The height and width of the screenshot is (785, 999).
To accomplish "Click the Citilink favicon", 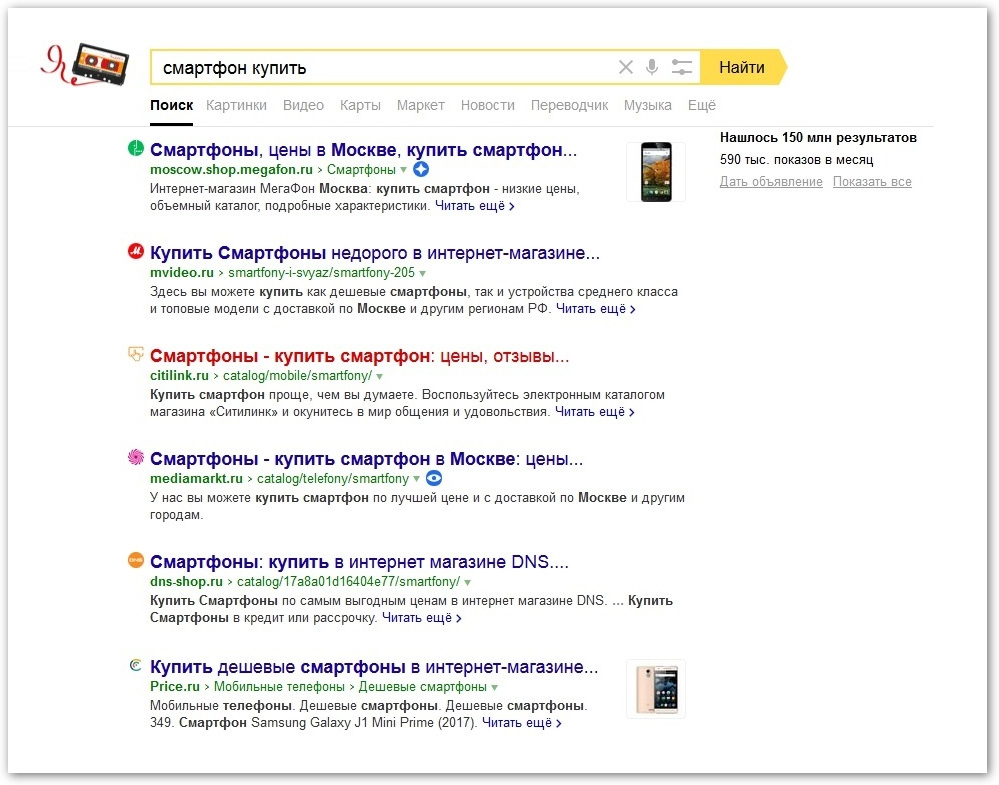I will pos(136,354).
